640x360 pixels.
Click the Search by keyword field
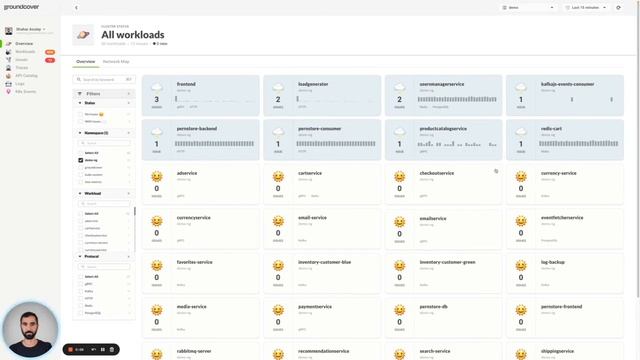point(104,80)
